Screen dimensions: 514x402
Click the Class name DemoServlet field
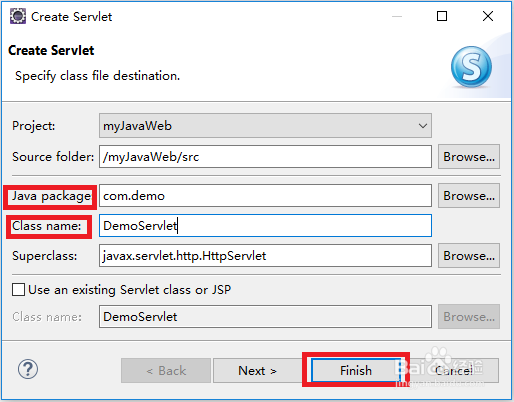[x=265, y=226]
